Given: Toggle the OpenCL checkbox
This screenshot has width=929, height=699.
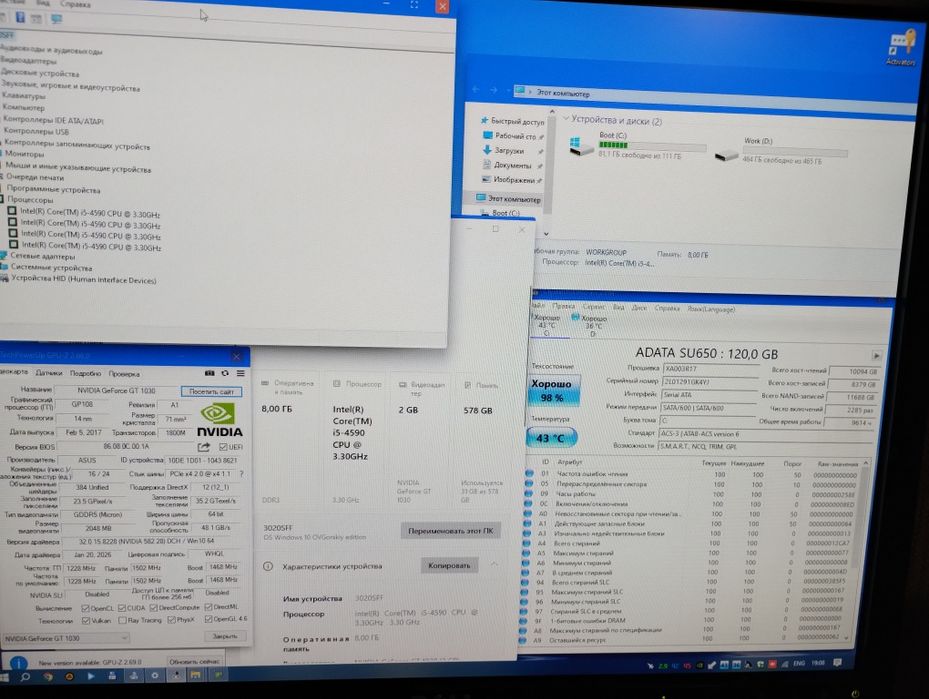Looking at the screenshot, I should click(x=85, y=608).
